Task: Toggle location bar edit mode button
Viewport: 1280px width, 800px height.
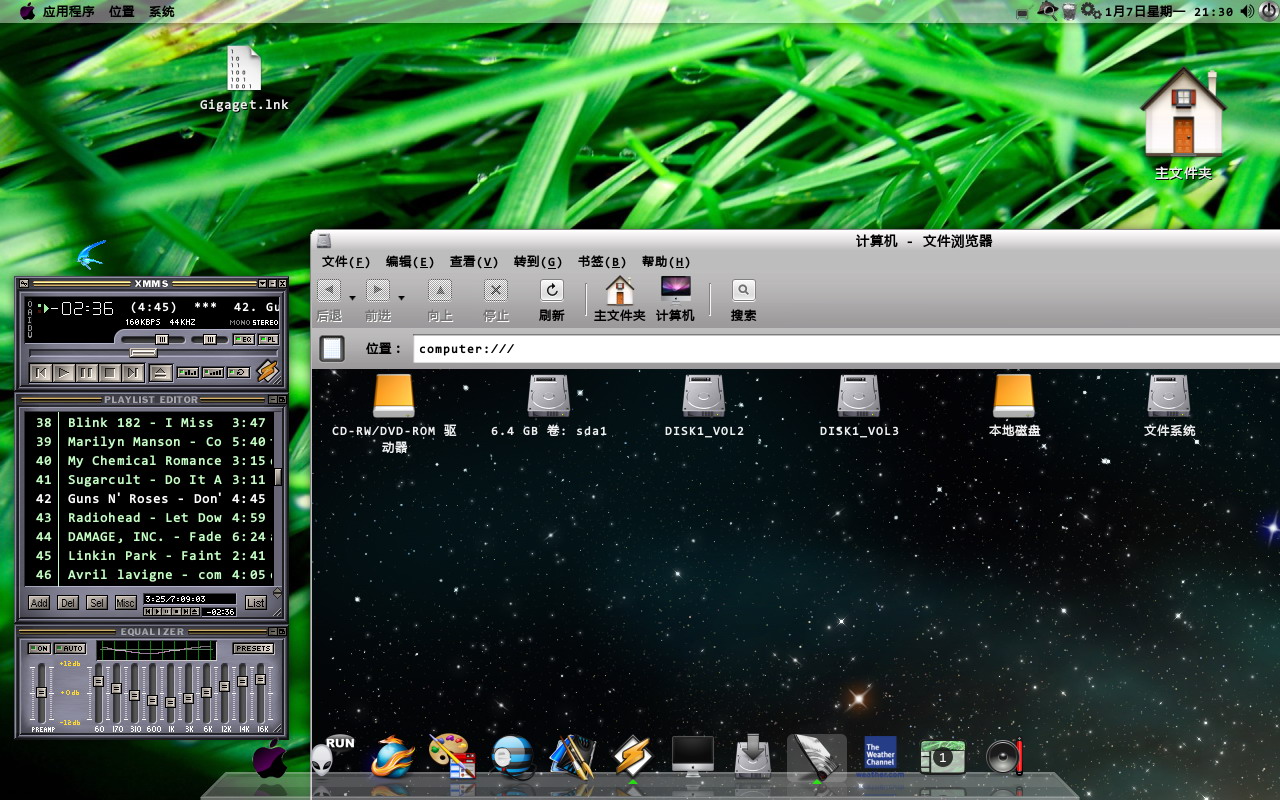Action: [x=332, y=348]
